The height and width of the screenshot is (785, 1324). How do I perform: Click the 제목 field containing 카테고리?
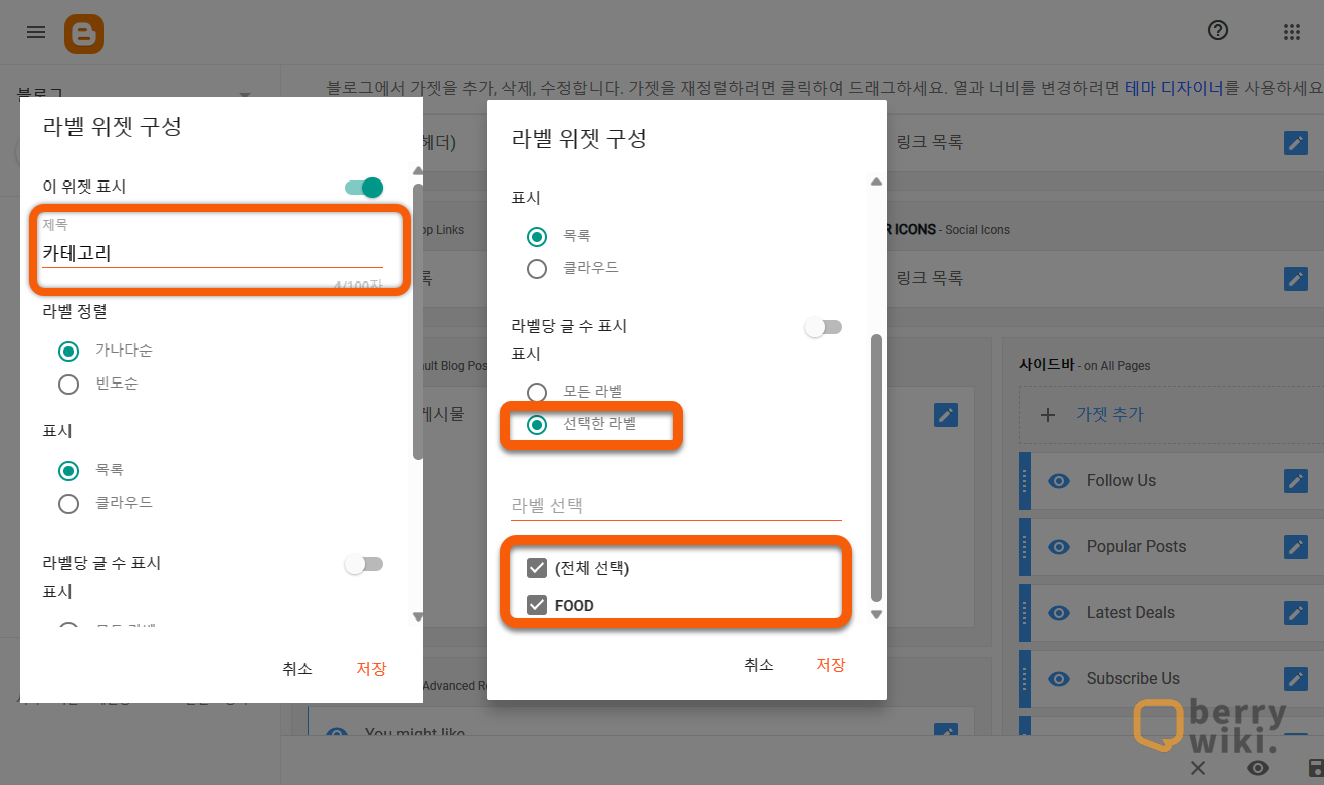tap(212, 254)
